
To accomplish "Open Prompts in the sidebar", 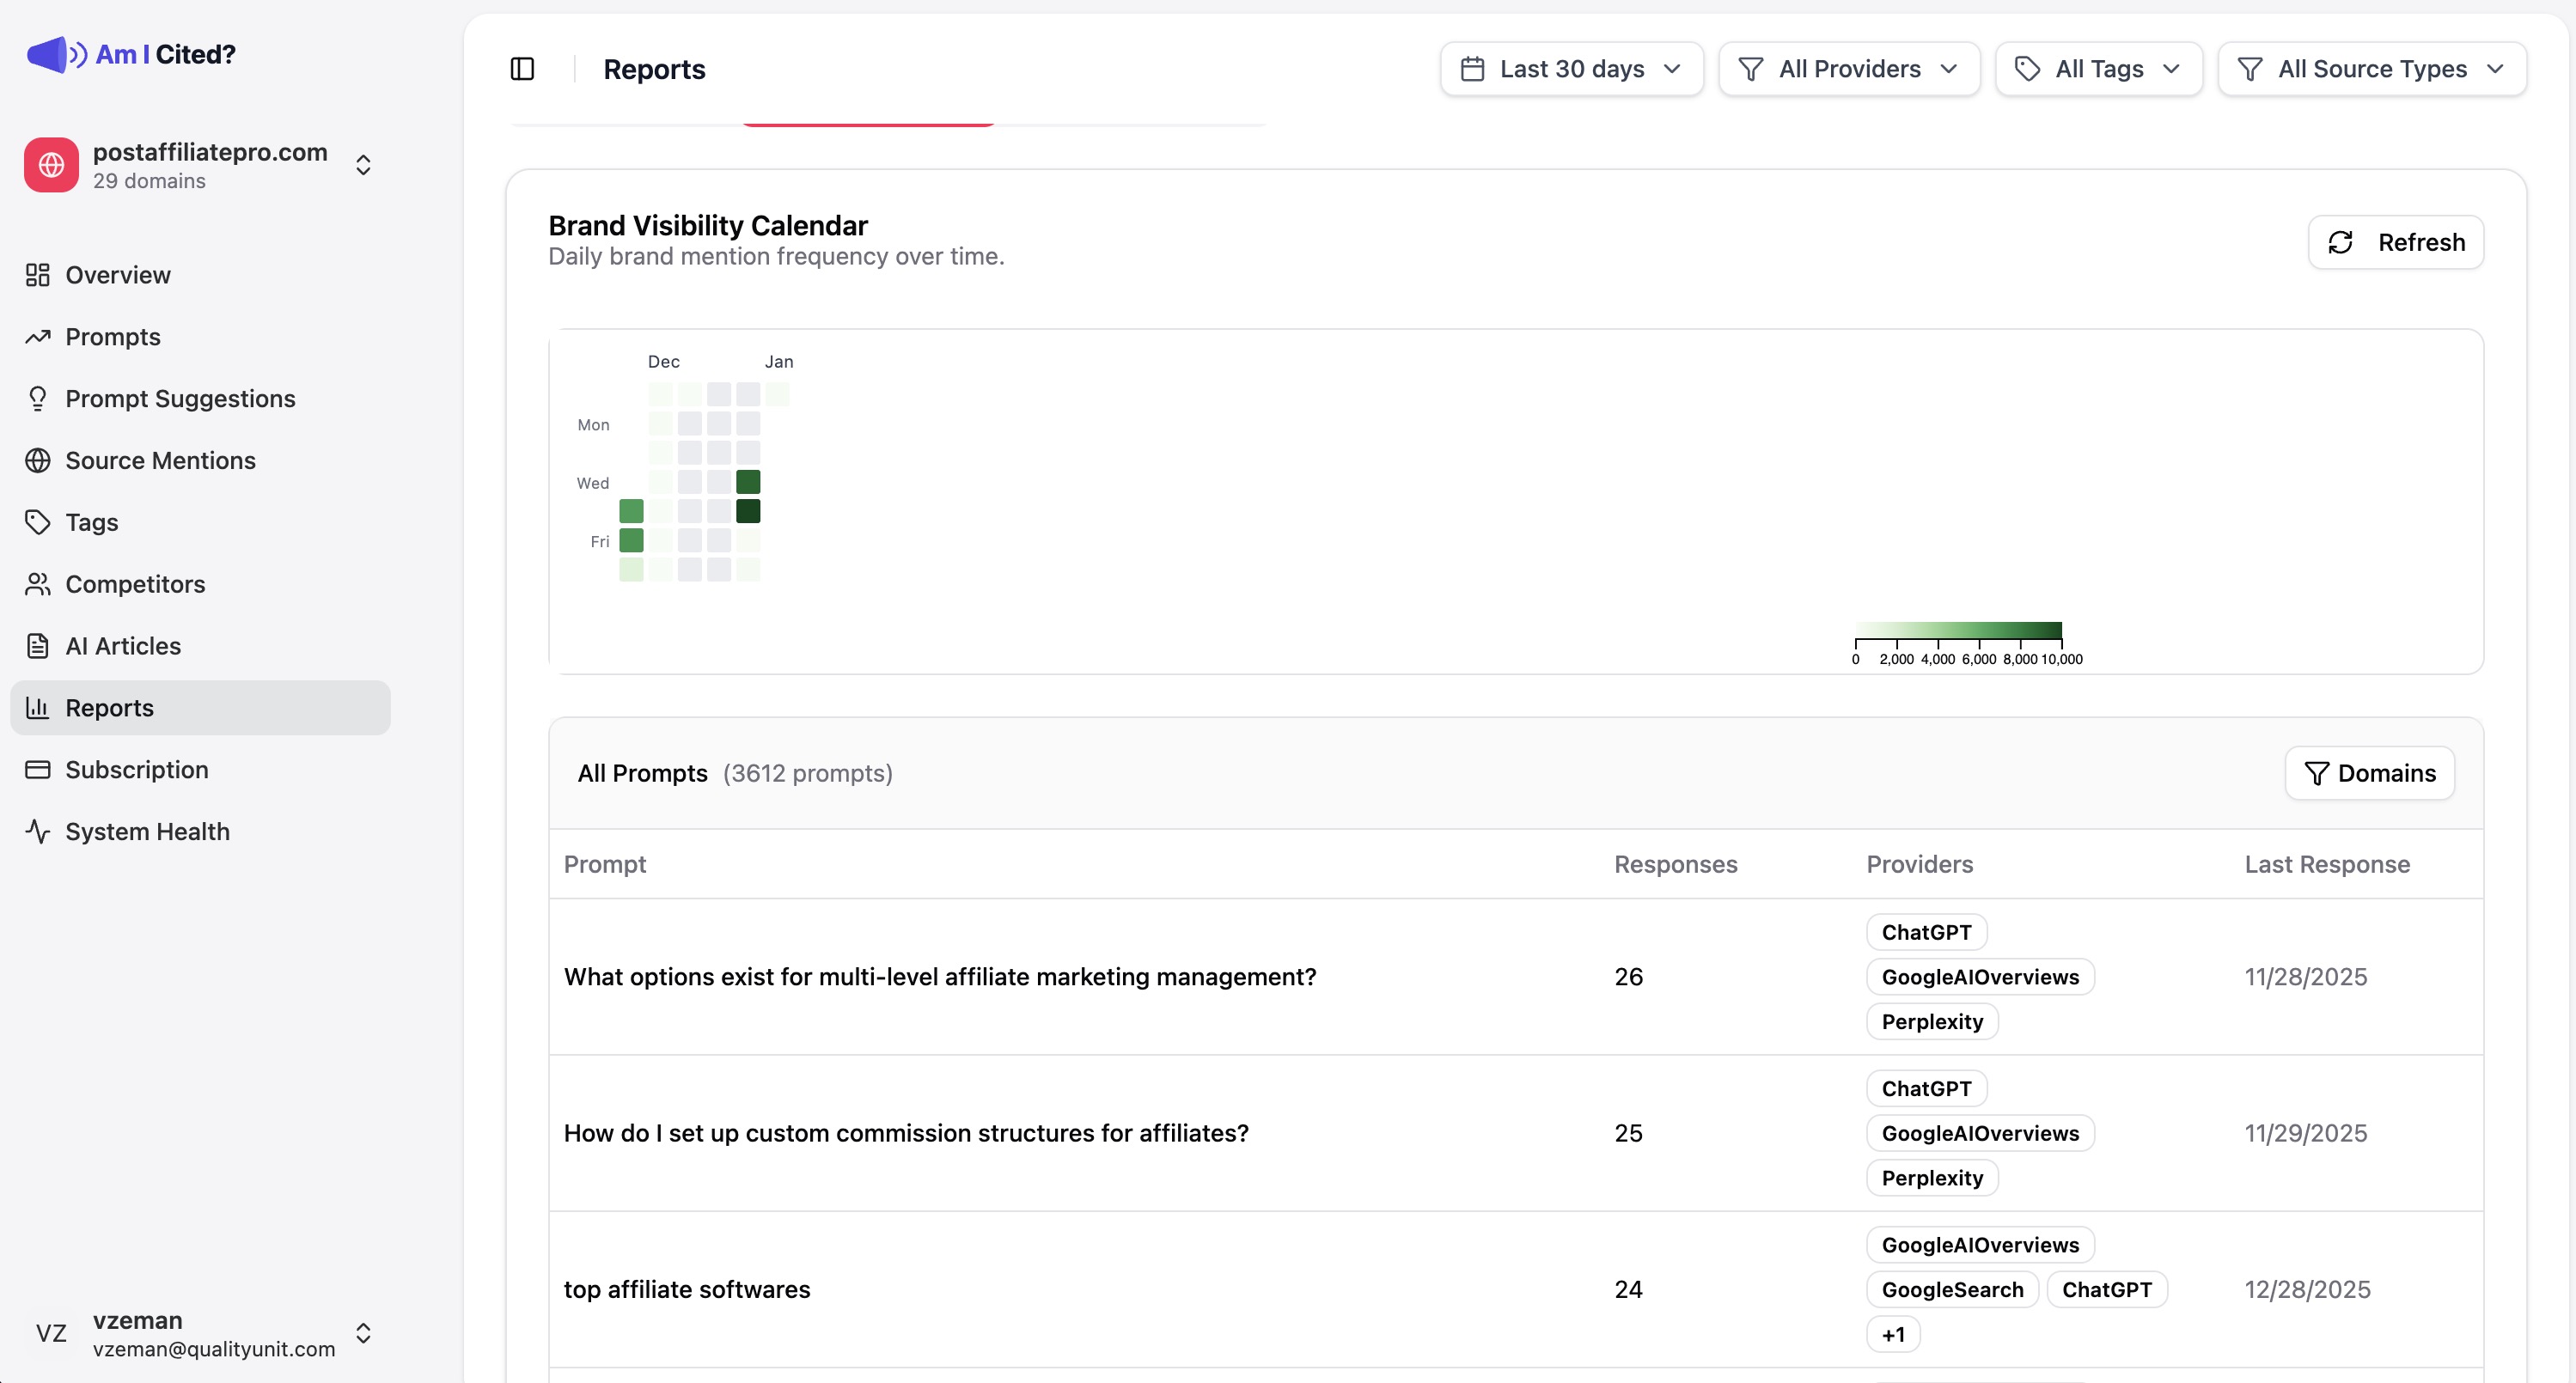I will tap(113, 337).
